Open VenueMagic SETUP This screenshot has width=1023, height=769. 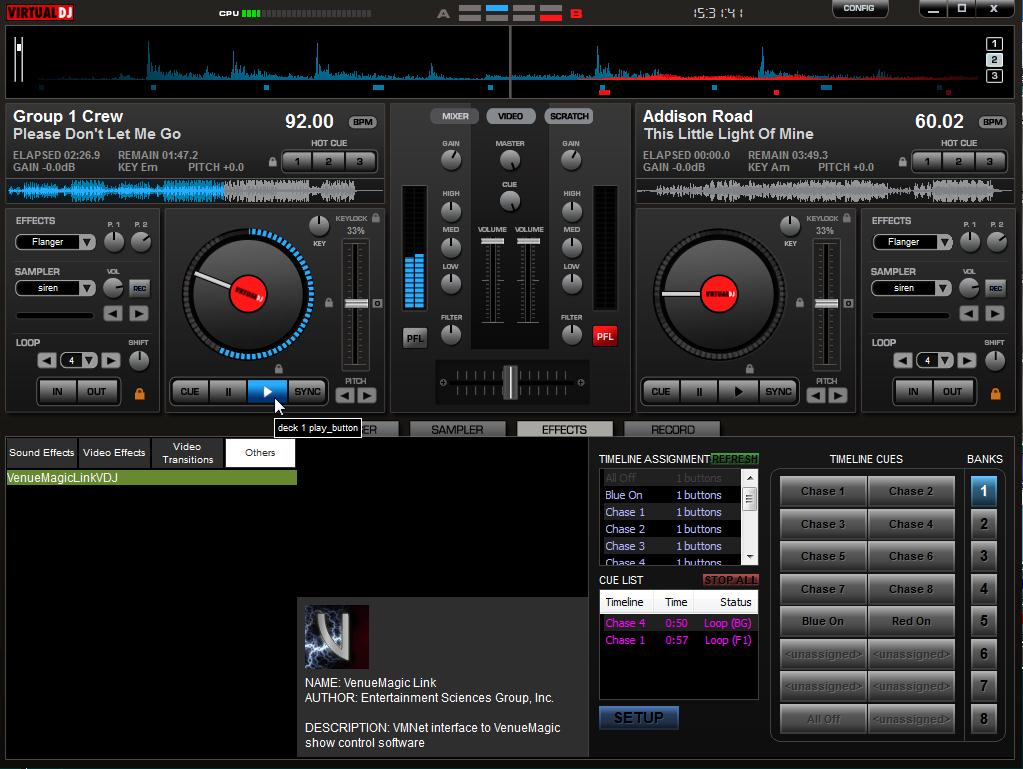(x=639, y=717)
